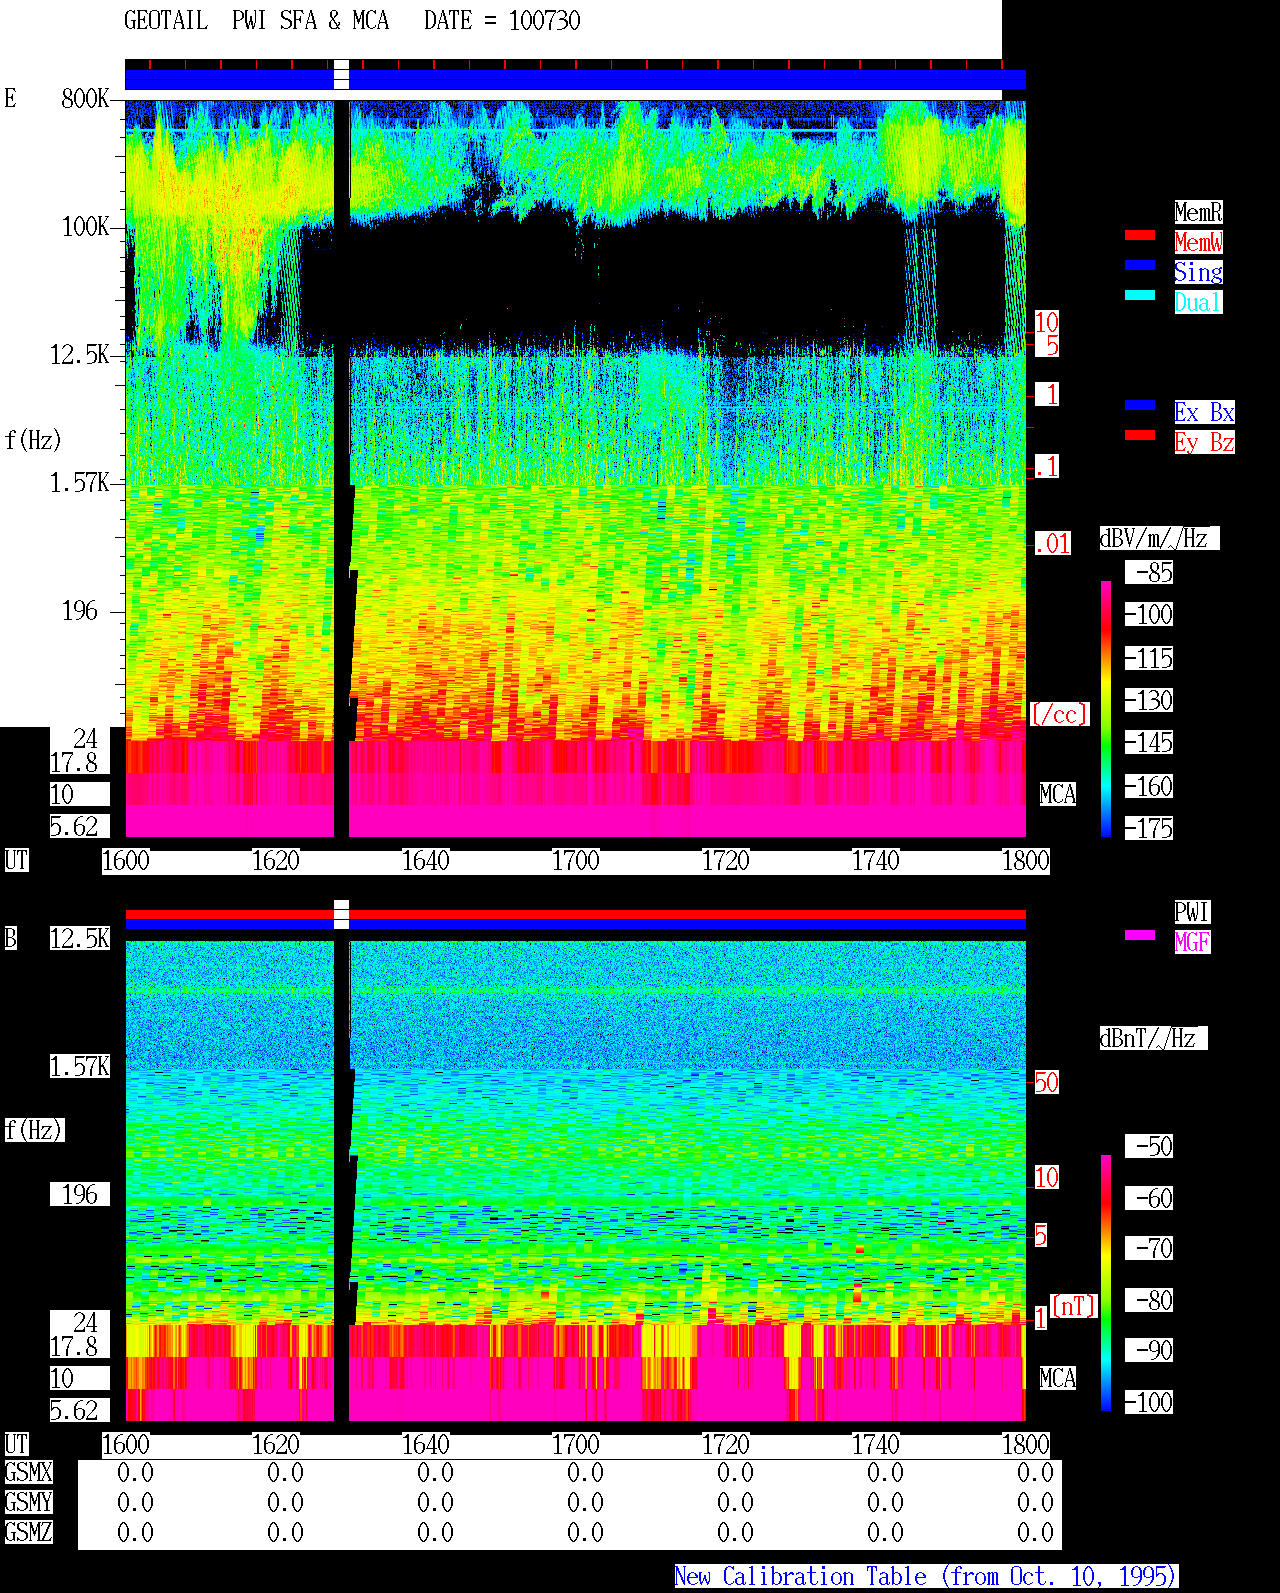Select the PWI legend label

[x=1192, y=912]
